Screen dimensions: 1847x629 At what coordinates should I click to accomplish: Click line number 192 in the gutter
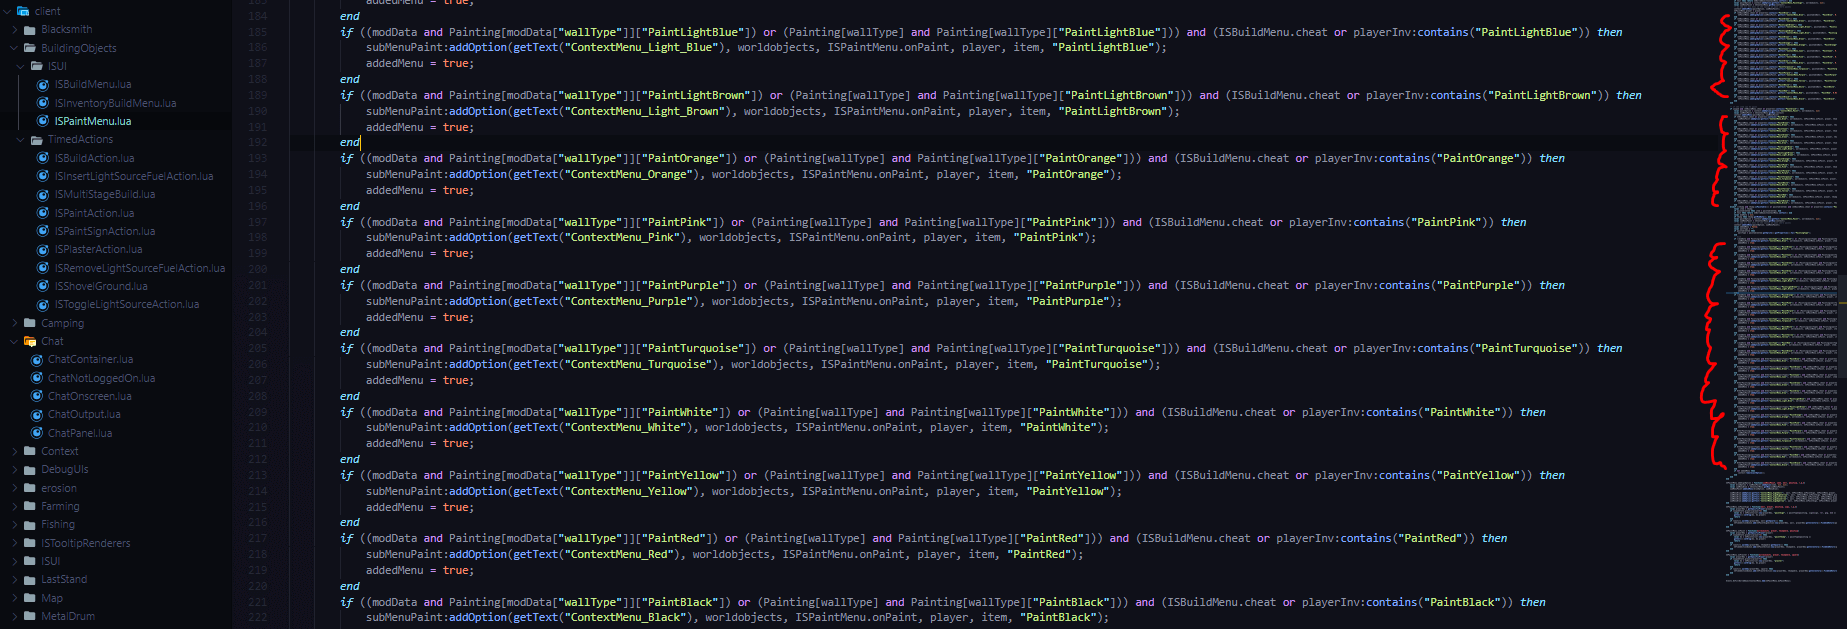coord(257,142)
